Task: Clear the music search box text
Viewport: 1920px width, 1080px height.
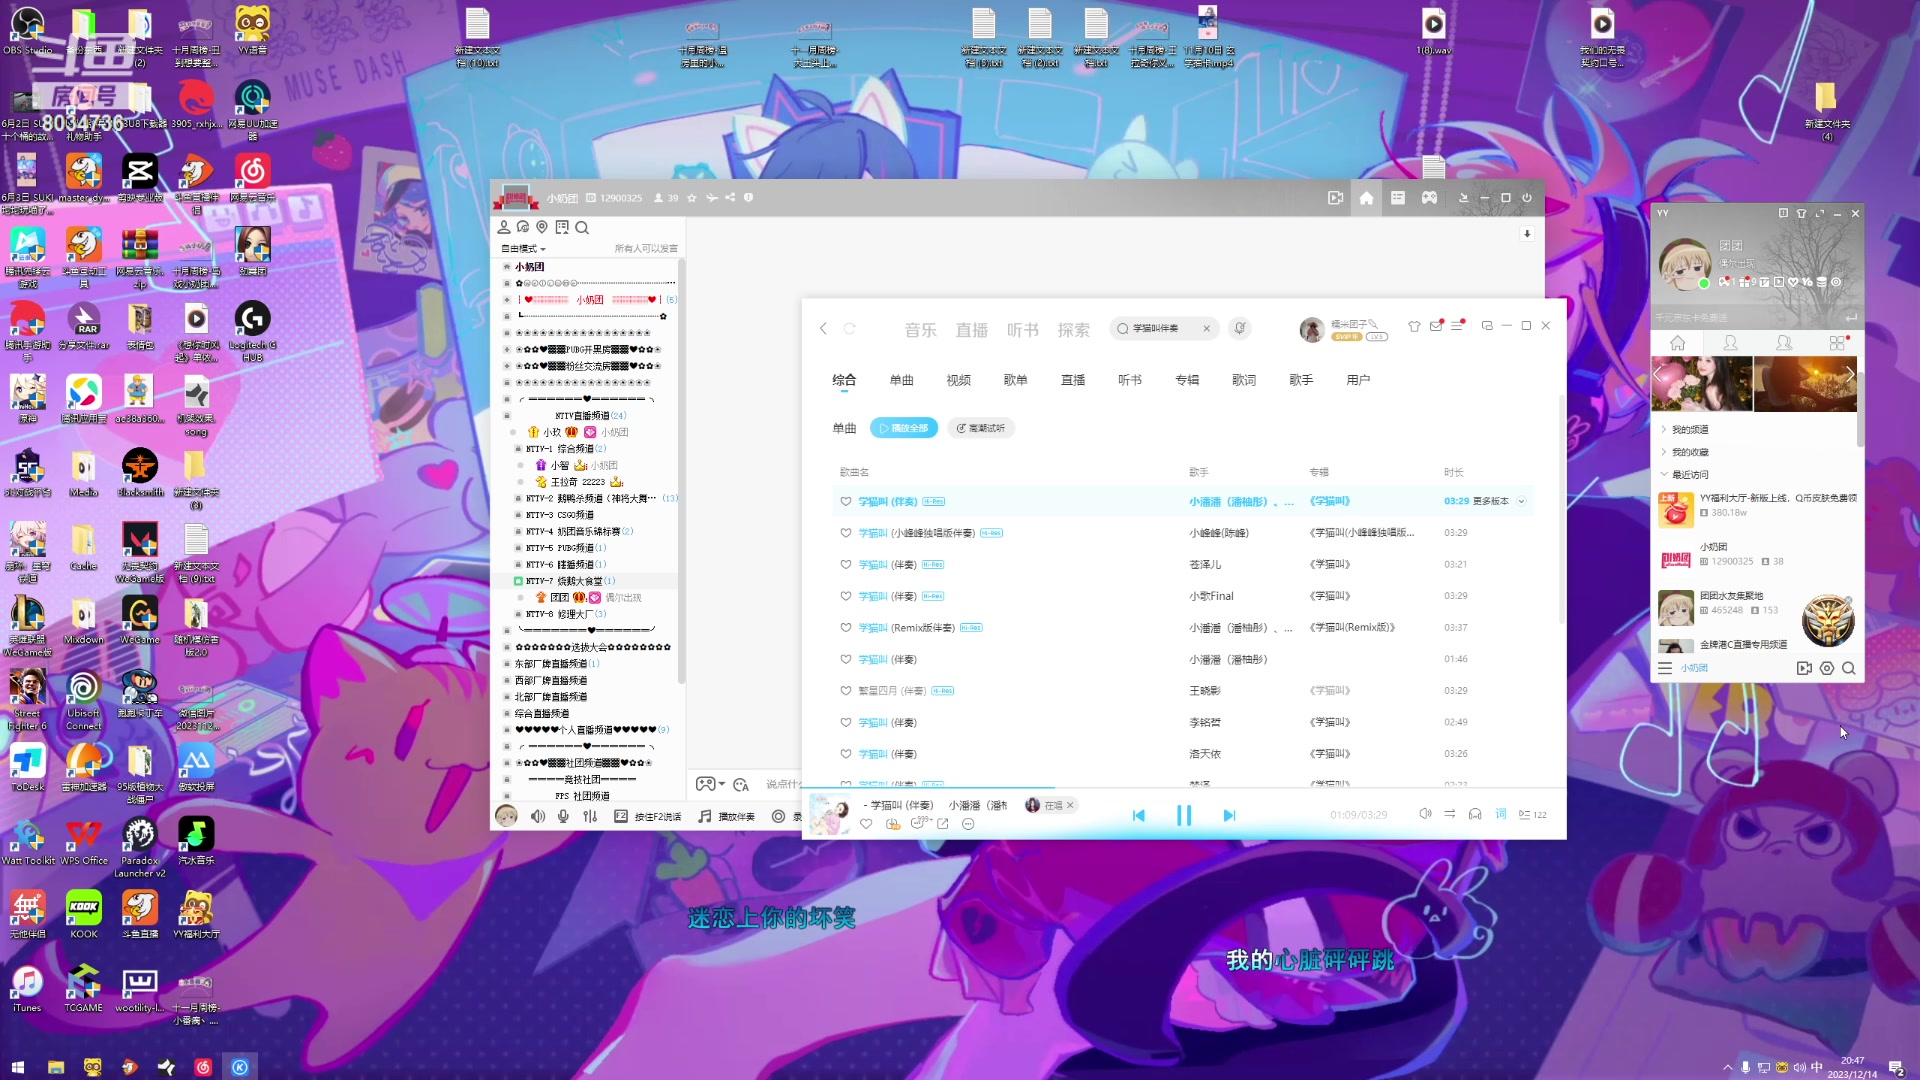Action: (1206, 328)
